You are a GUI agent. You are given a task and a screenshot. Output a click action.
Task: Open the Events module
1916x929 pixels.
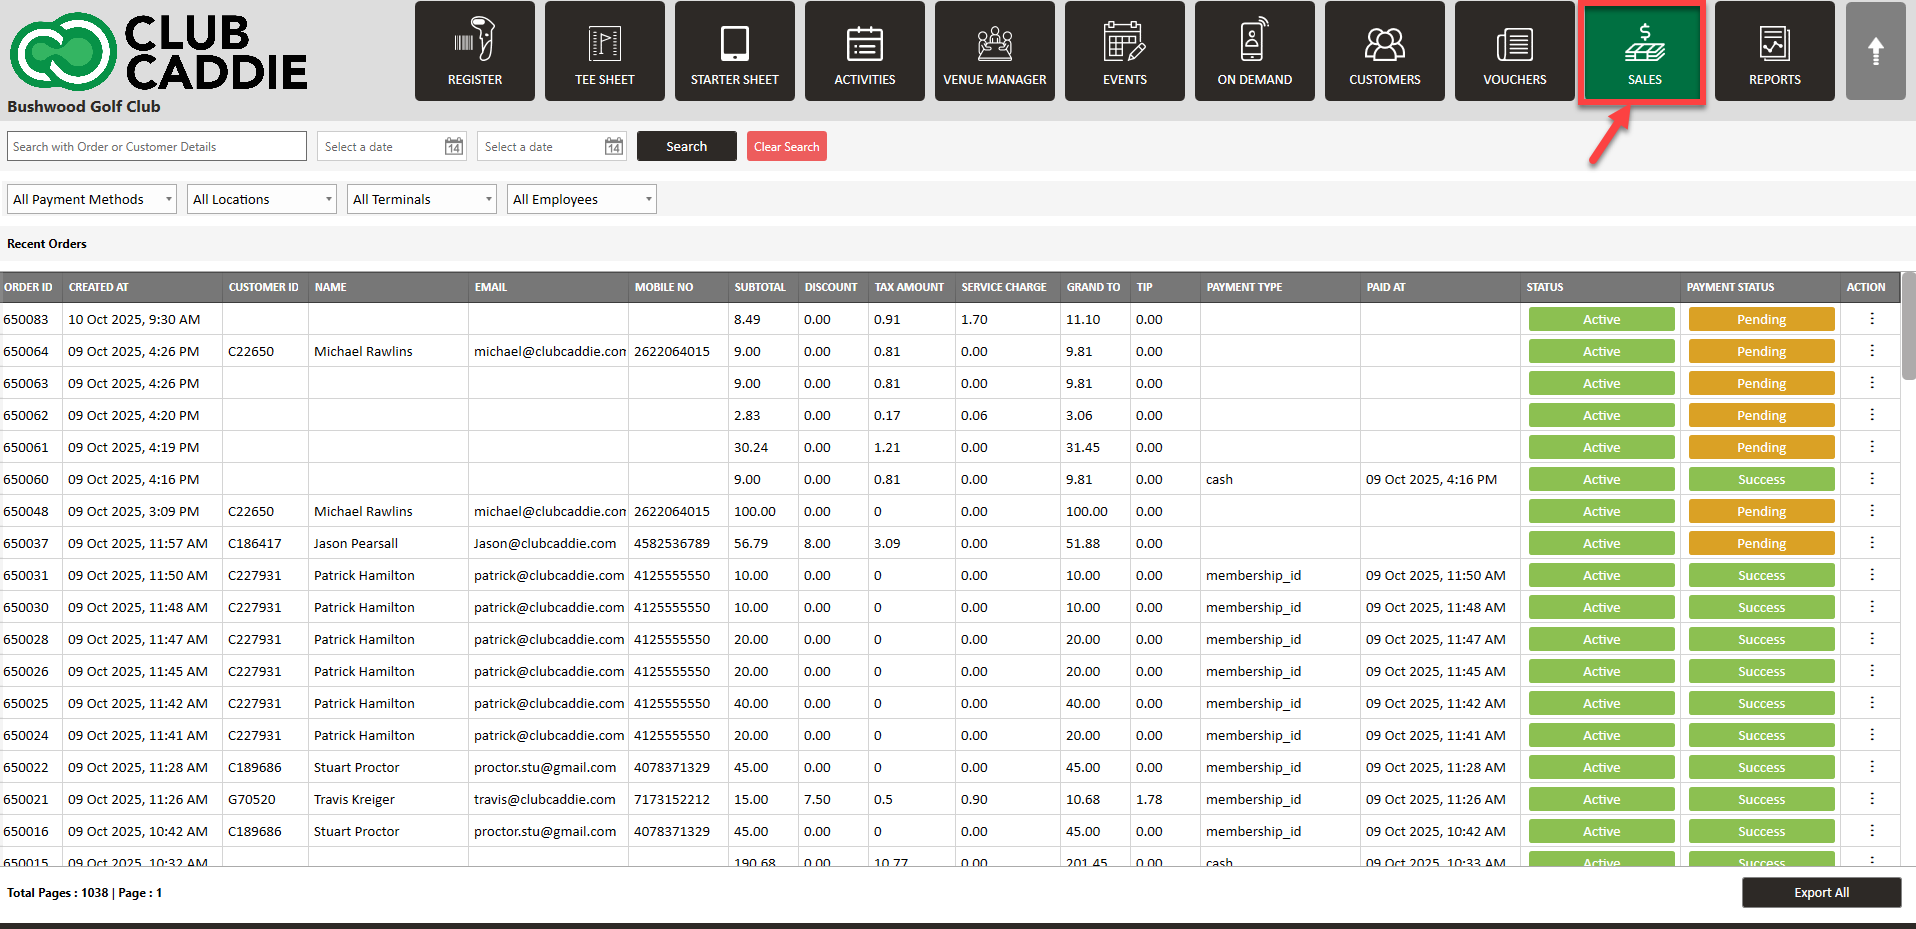pos(1124,52)
